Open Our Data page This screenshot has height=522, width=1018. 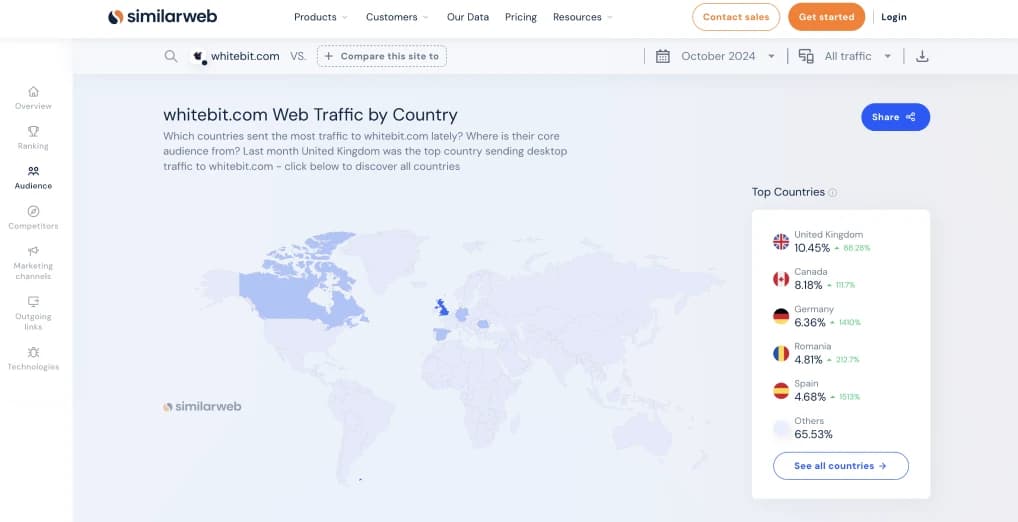468,17
